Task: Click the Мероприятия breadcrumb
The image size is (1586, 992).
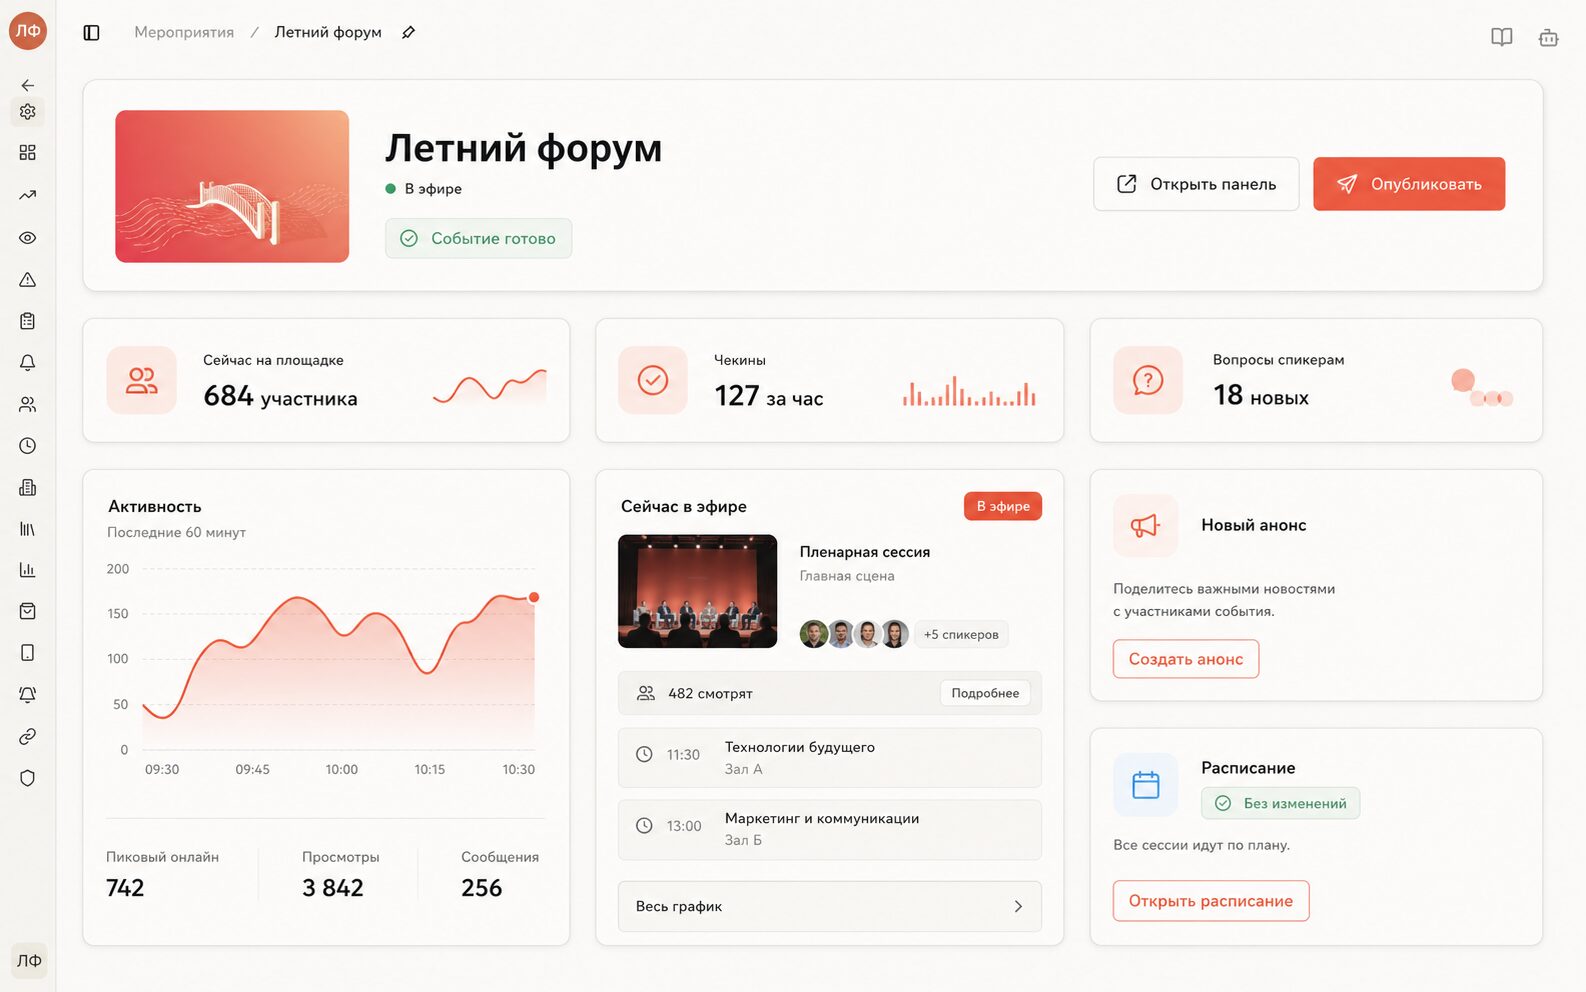Action: [x=184, y=33]
